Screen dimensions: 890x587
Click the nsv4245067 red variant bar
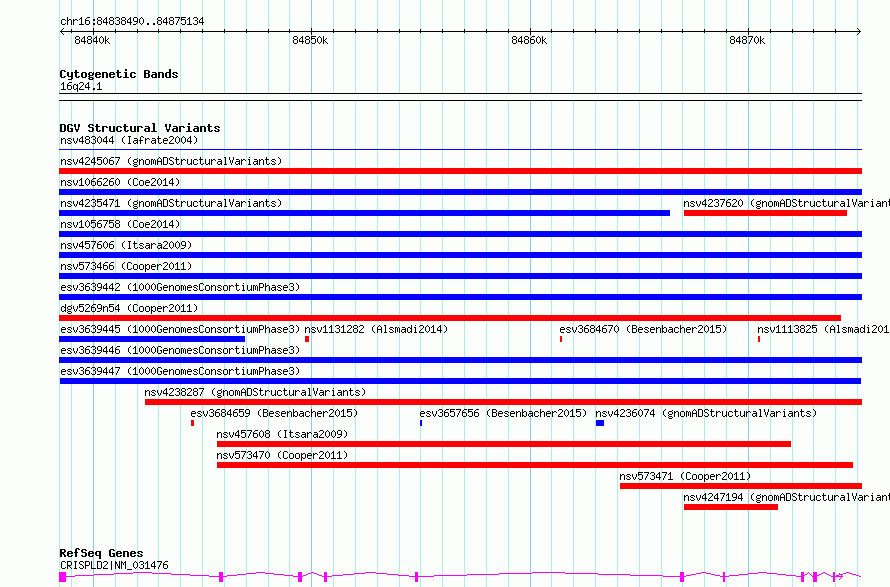click(460, 171)
